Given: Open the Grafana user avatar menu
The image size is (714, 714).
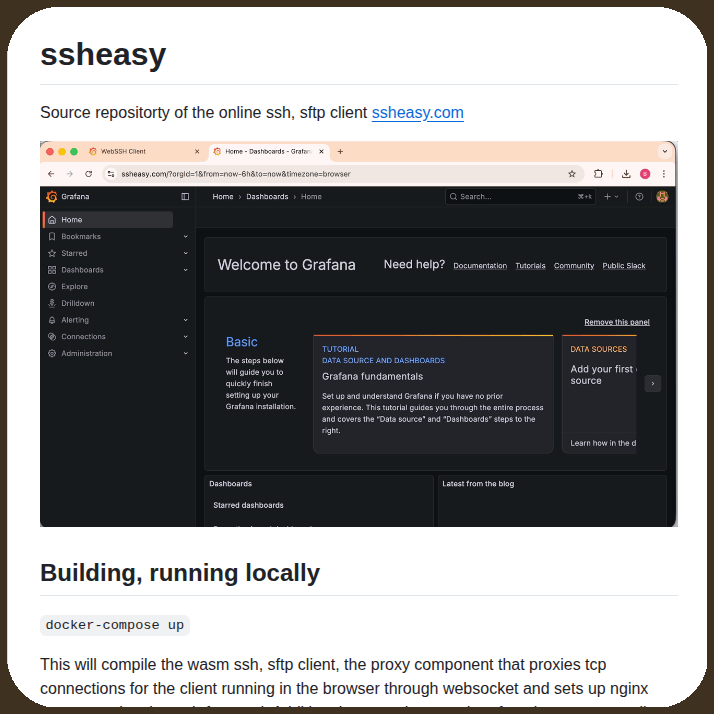Looking at the screenshot, I should tap(662, 197).
